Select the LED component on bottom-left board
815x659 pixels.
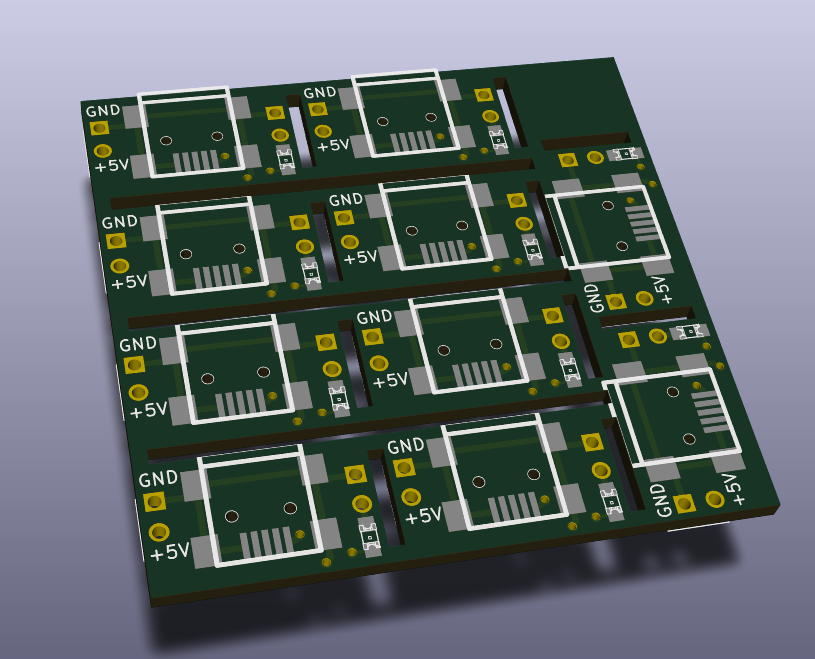[370, 536]
